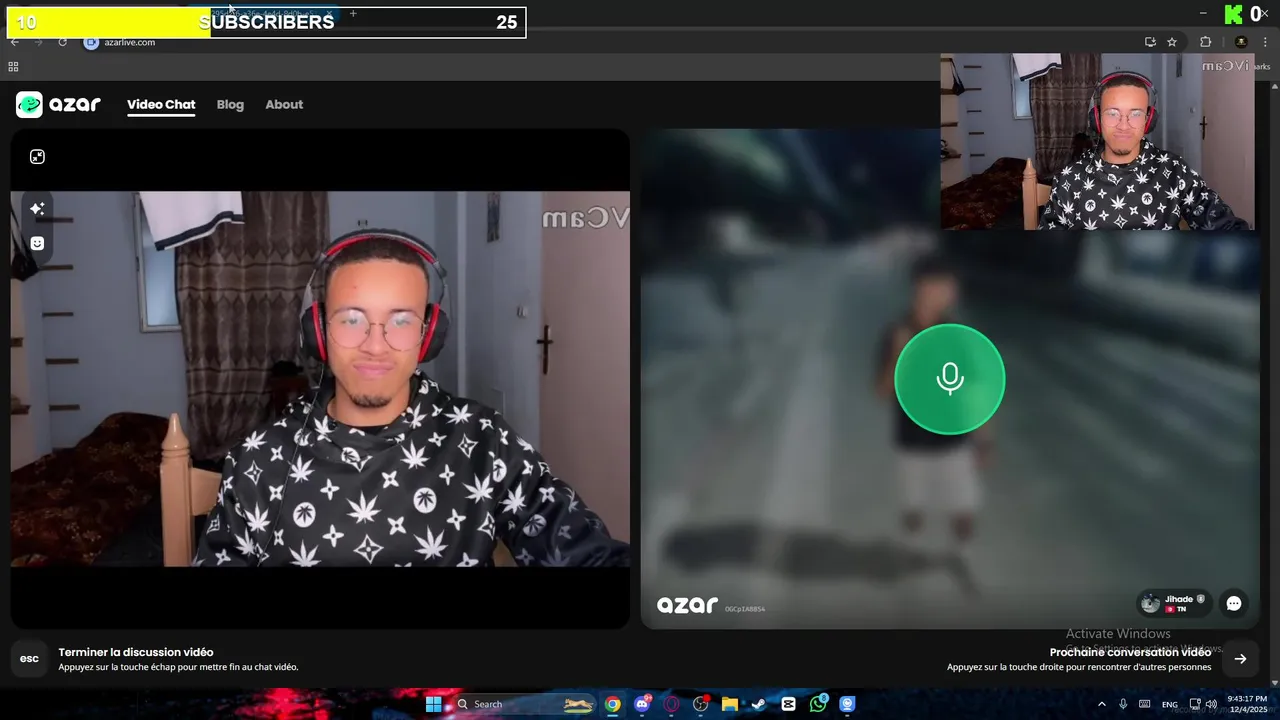Open the browser extensions puzzle icon

point(1205,42)
